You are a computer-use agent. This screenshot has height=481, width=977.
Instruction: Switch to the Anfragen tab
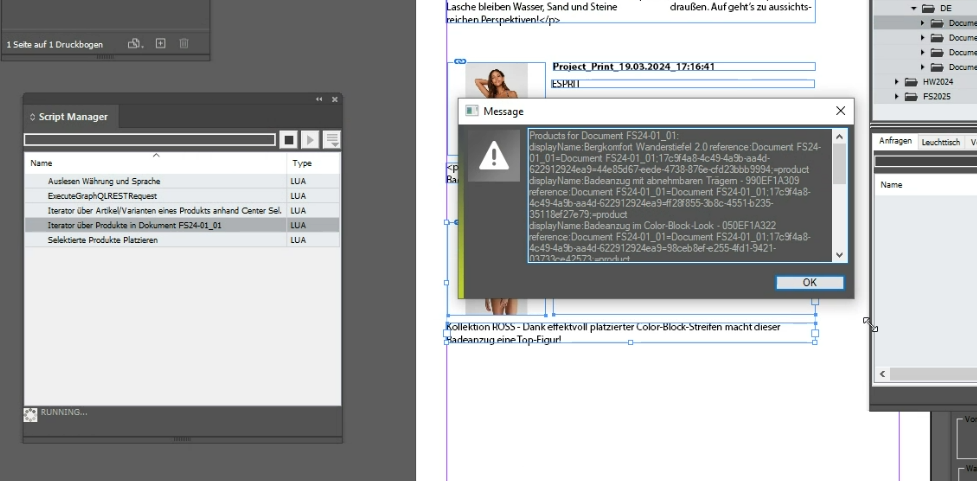(x=895, y=141)
